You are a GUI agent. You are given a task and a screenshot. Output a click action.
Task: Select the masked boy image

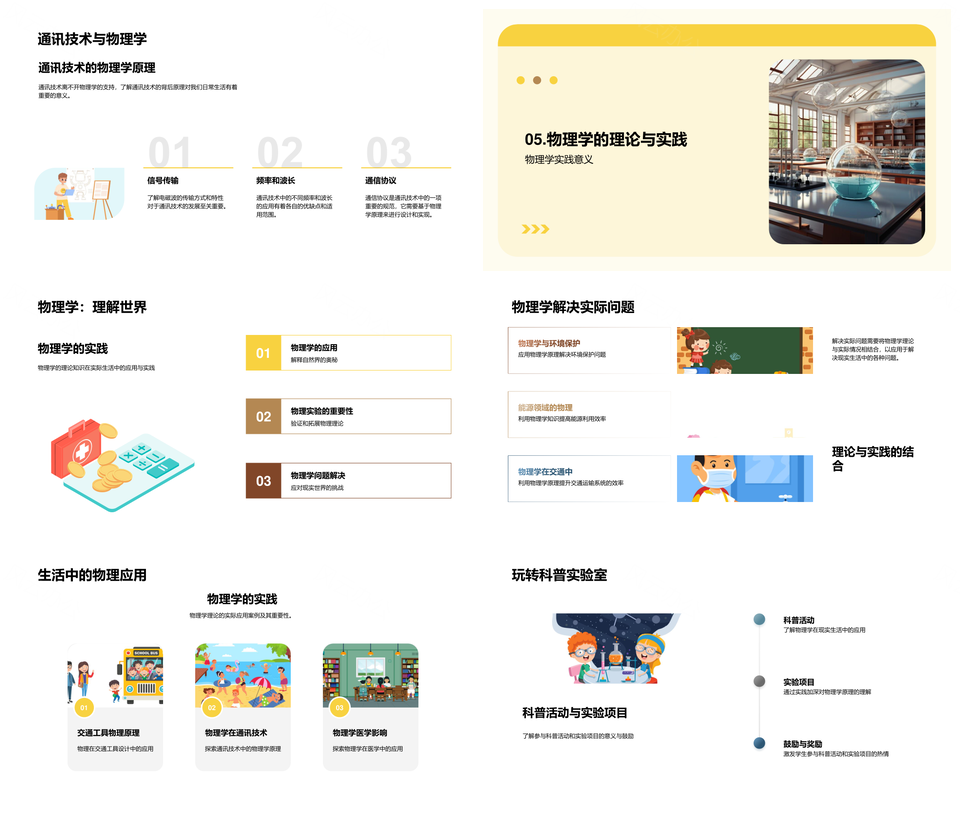point(744,478)
